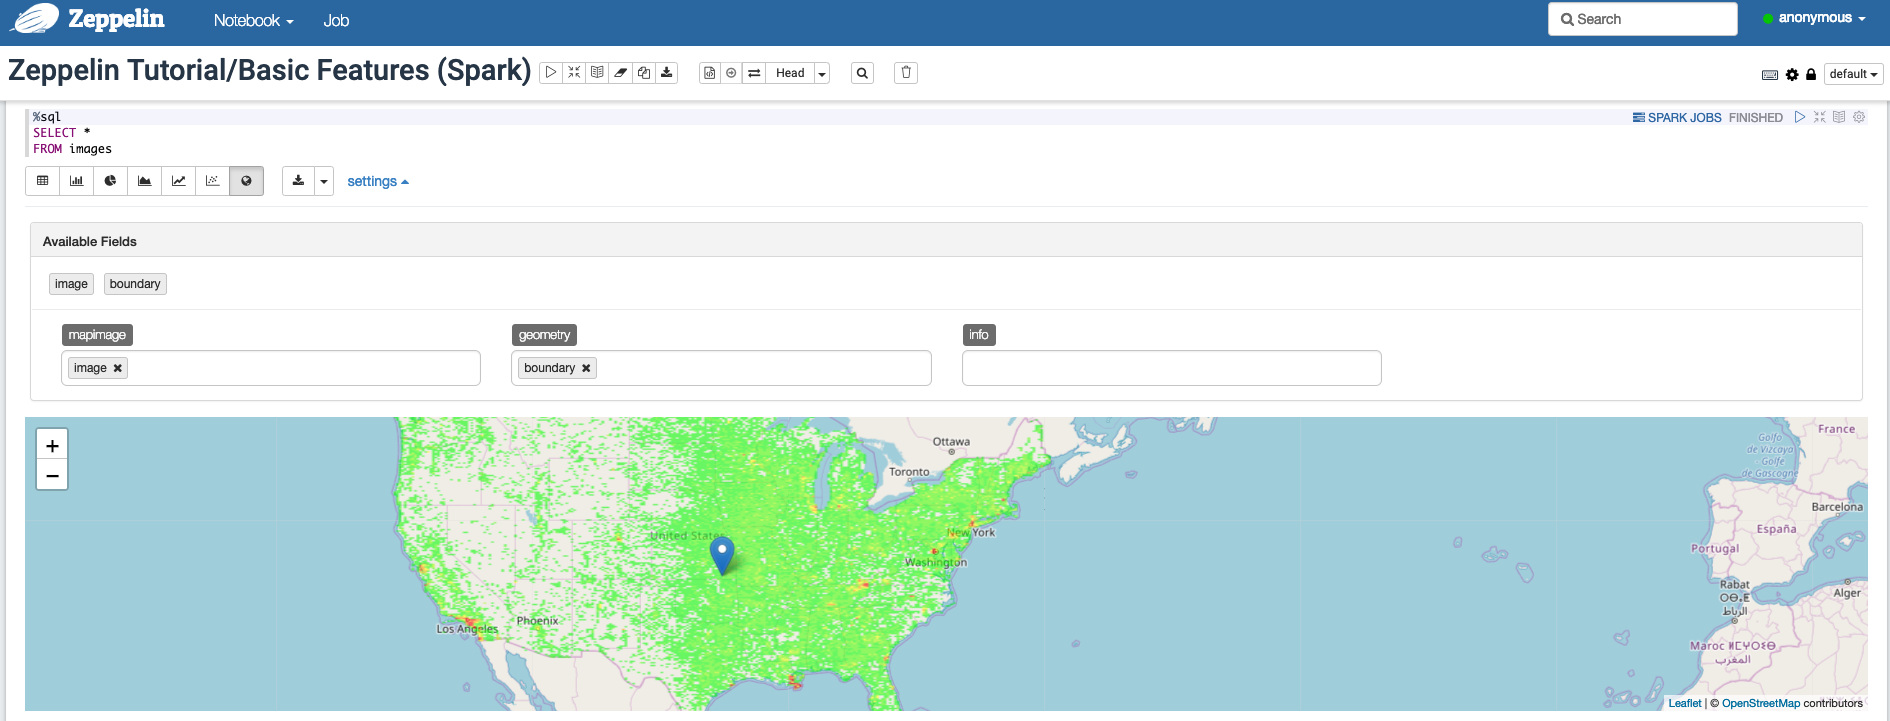Click the empty info field box
1890x721 pixels.
coord(1171,368)
